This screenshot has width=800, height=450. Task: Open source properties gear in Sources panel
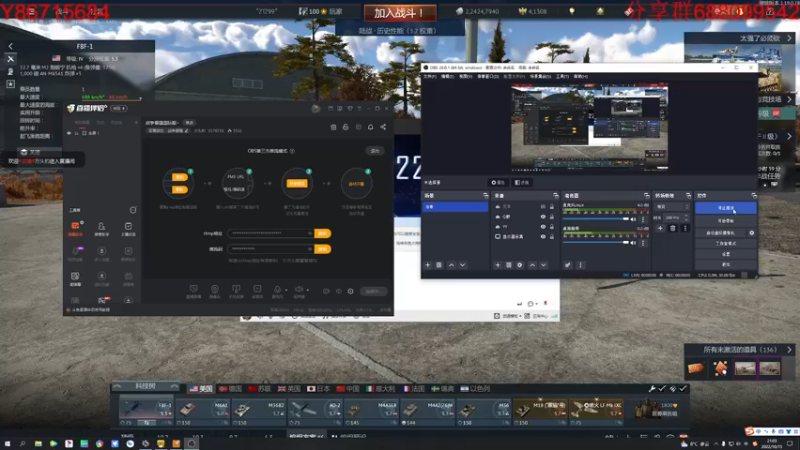(x=520, y=265)
